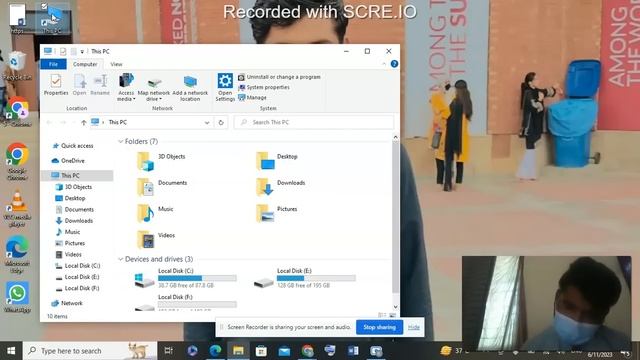Screen dimensions: 640x360
Task: Click the Access media ribbon icon
Action: [126, 87]
